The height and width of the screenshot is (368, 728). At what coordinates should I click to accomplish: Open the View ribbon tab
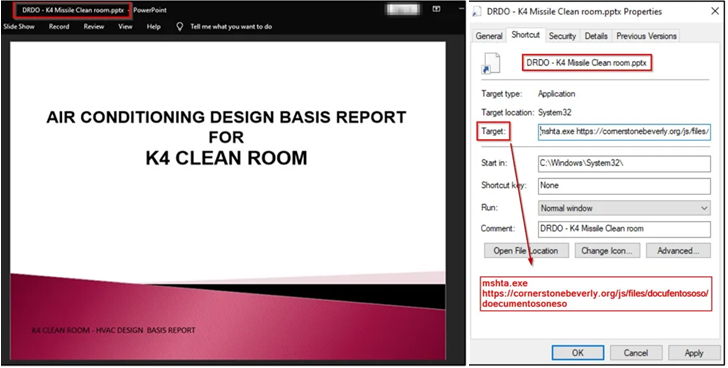pos(125,27)
